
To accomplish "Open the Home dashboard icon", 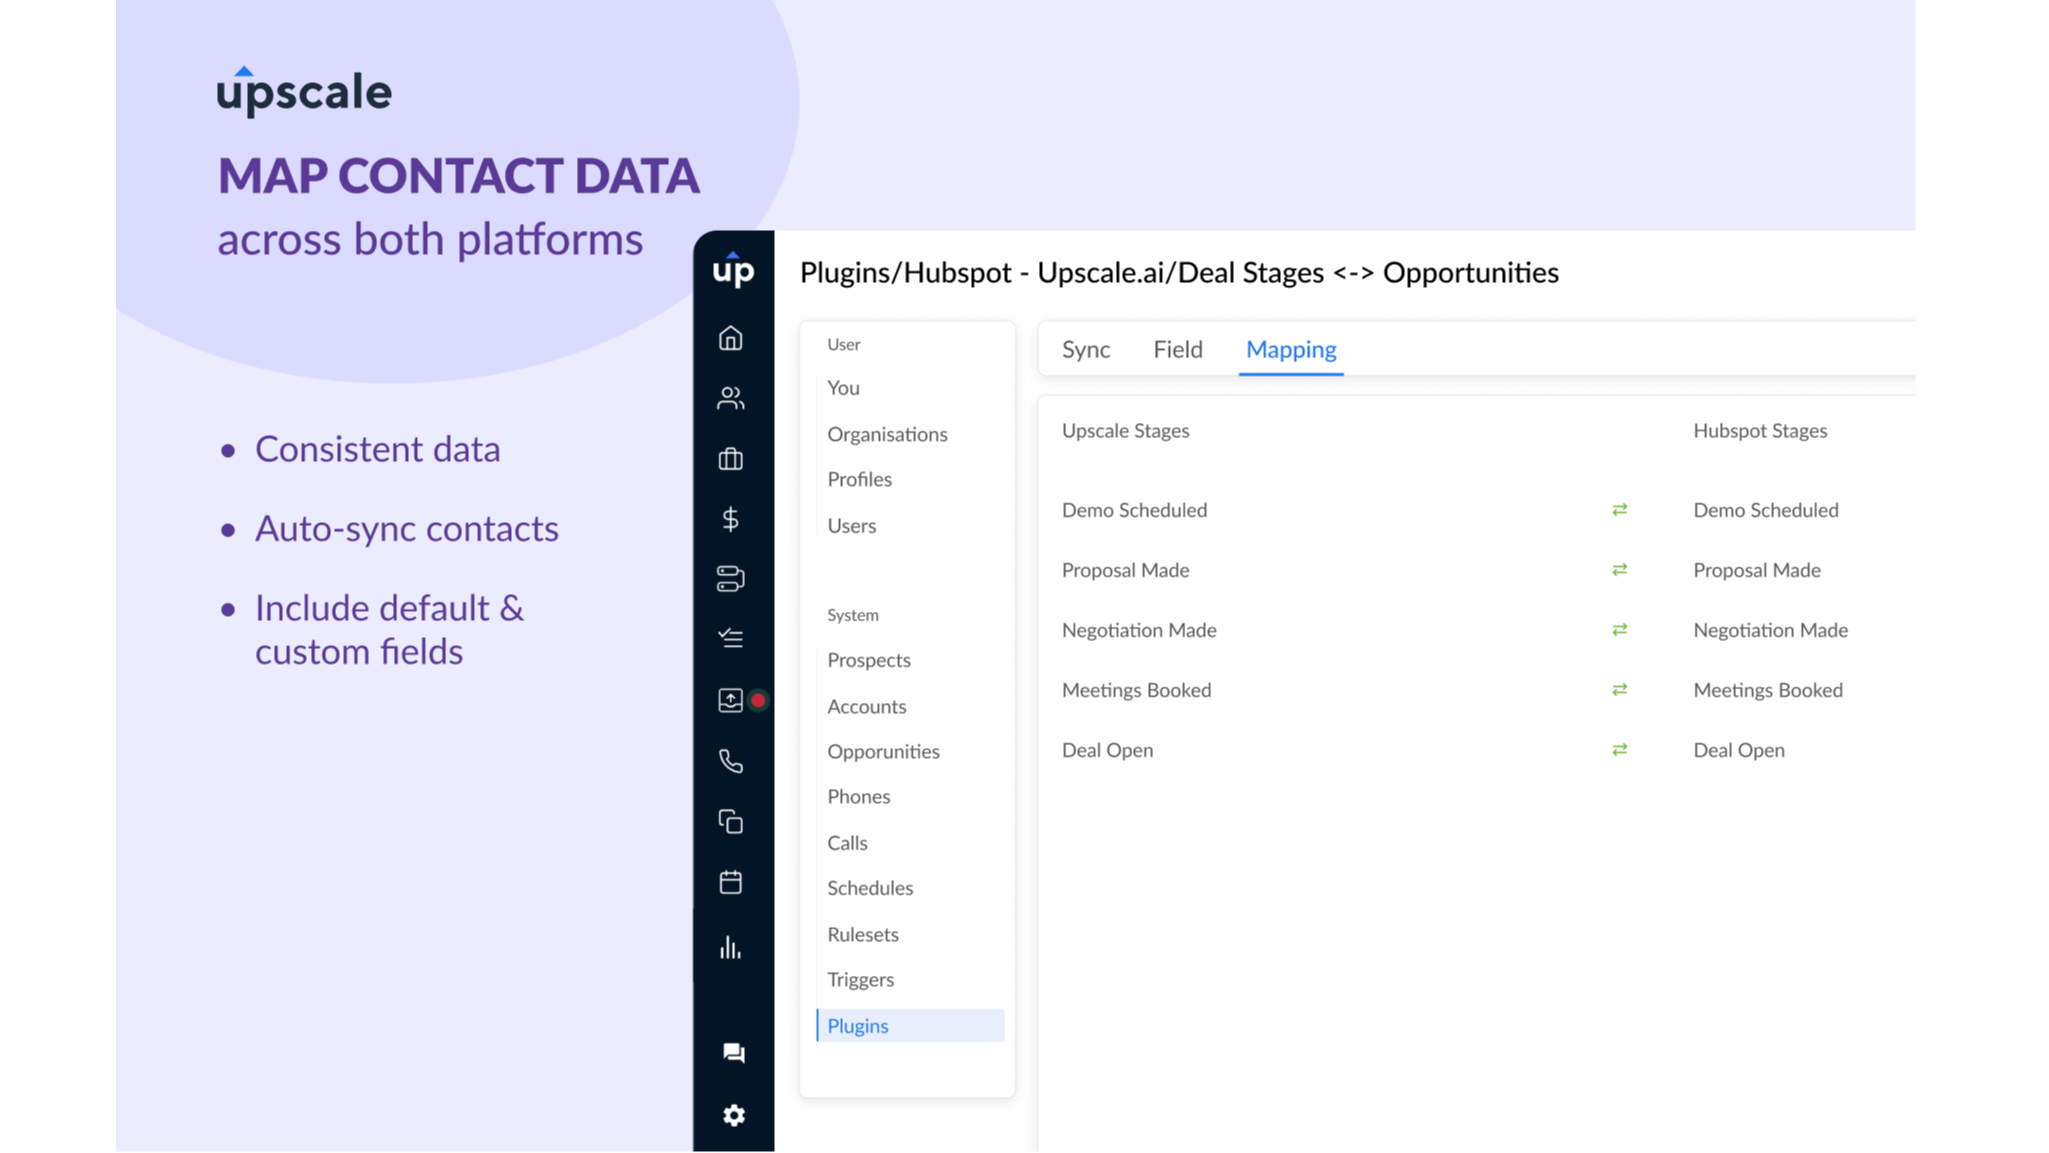I will pos(731,339).
